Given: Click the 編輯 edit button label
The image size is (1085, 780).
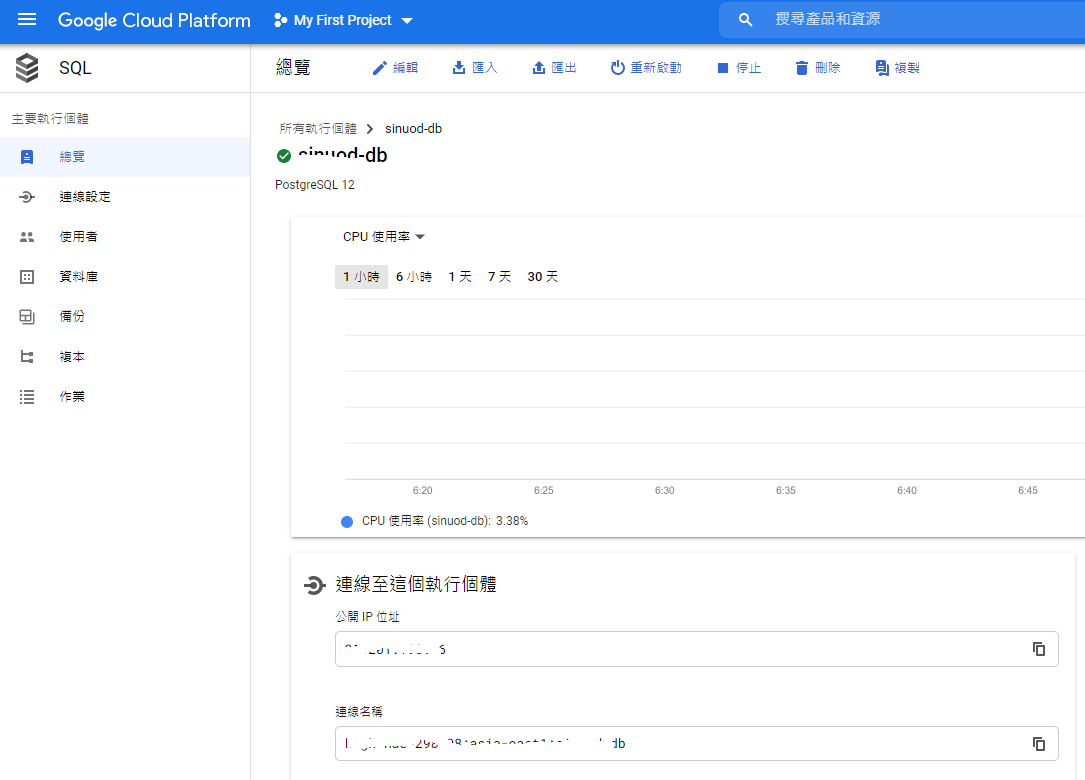Looking at the screenshot, I should 405,68.
